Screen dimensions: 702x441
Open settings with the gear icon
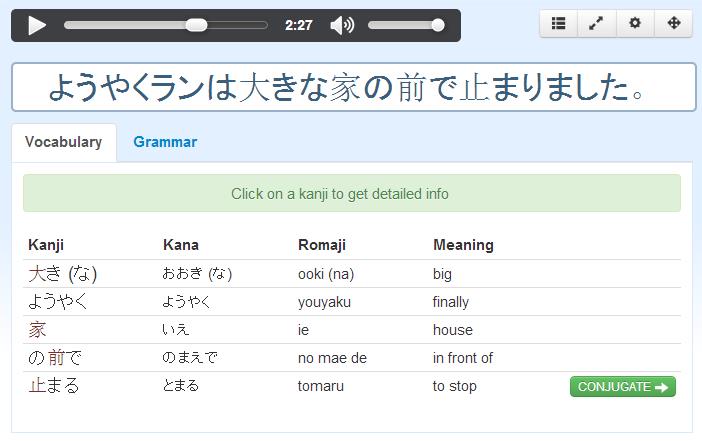click(635, 23)
